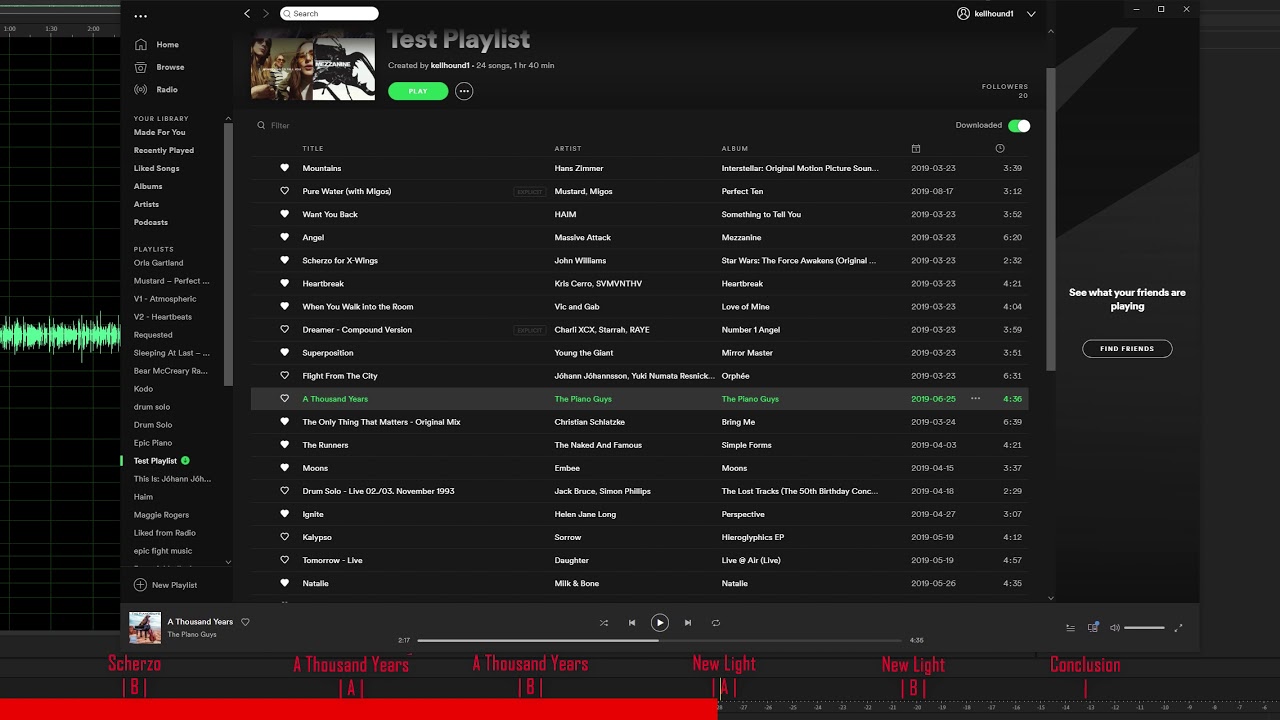The width and height of the screenshot is (1280, 720).
Task: Open Made For You library section
Action: click(159, 133)
